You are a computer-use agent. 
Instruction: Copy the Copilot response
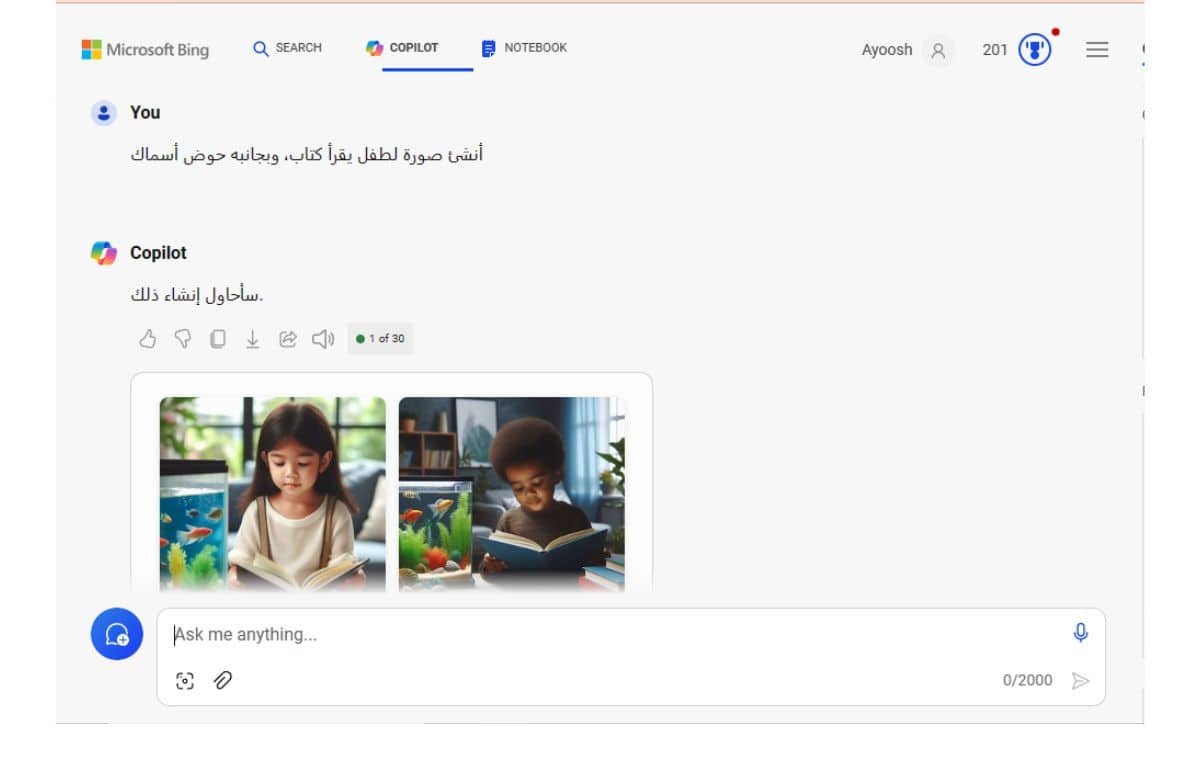(x=219, y=339)
